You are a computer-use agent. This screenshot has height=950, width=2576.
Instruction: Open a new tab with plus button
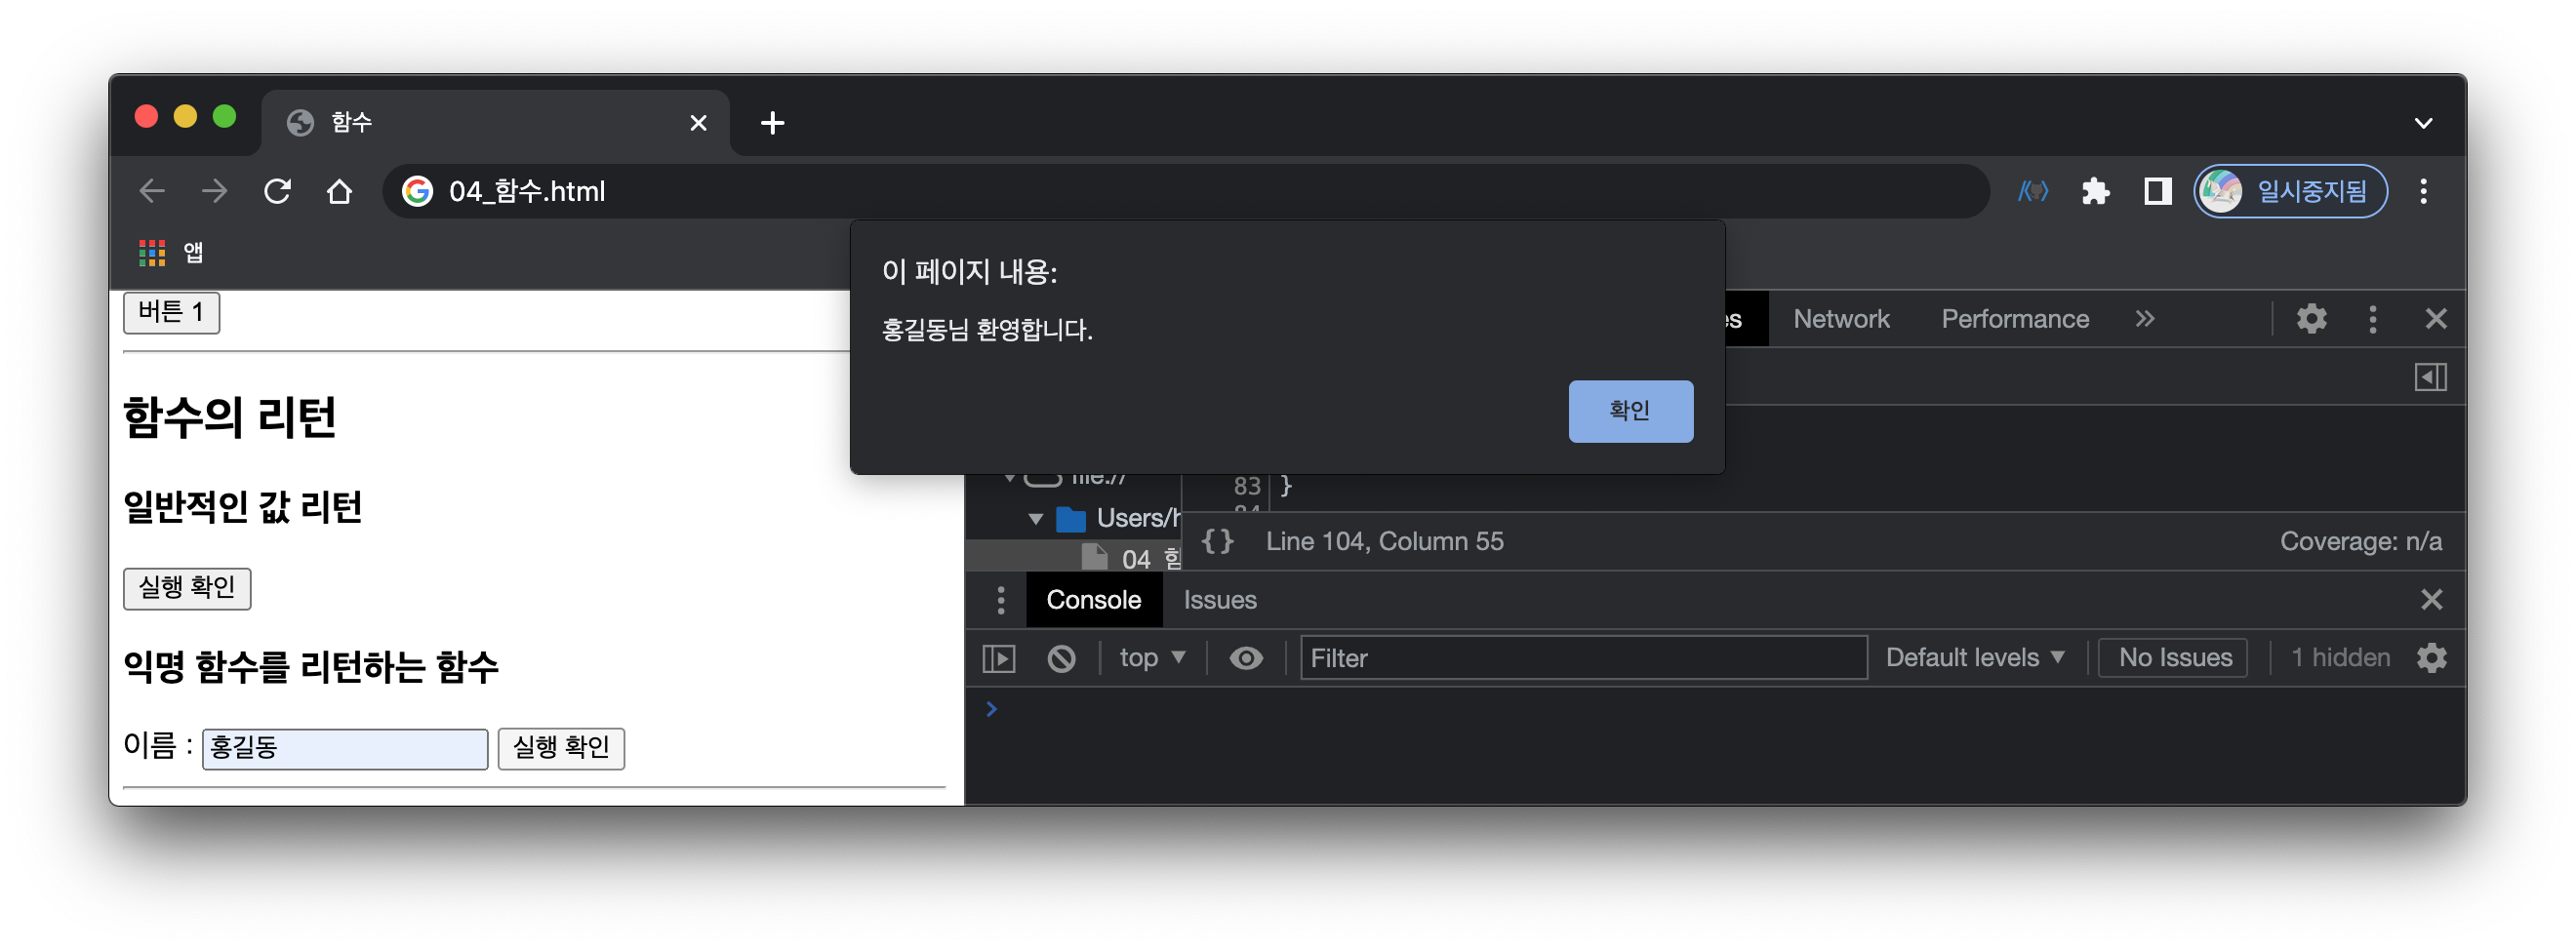click(772, 123)
